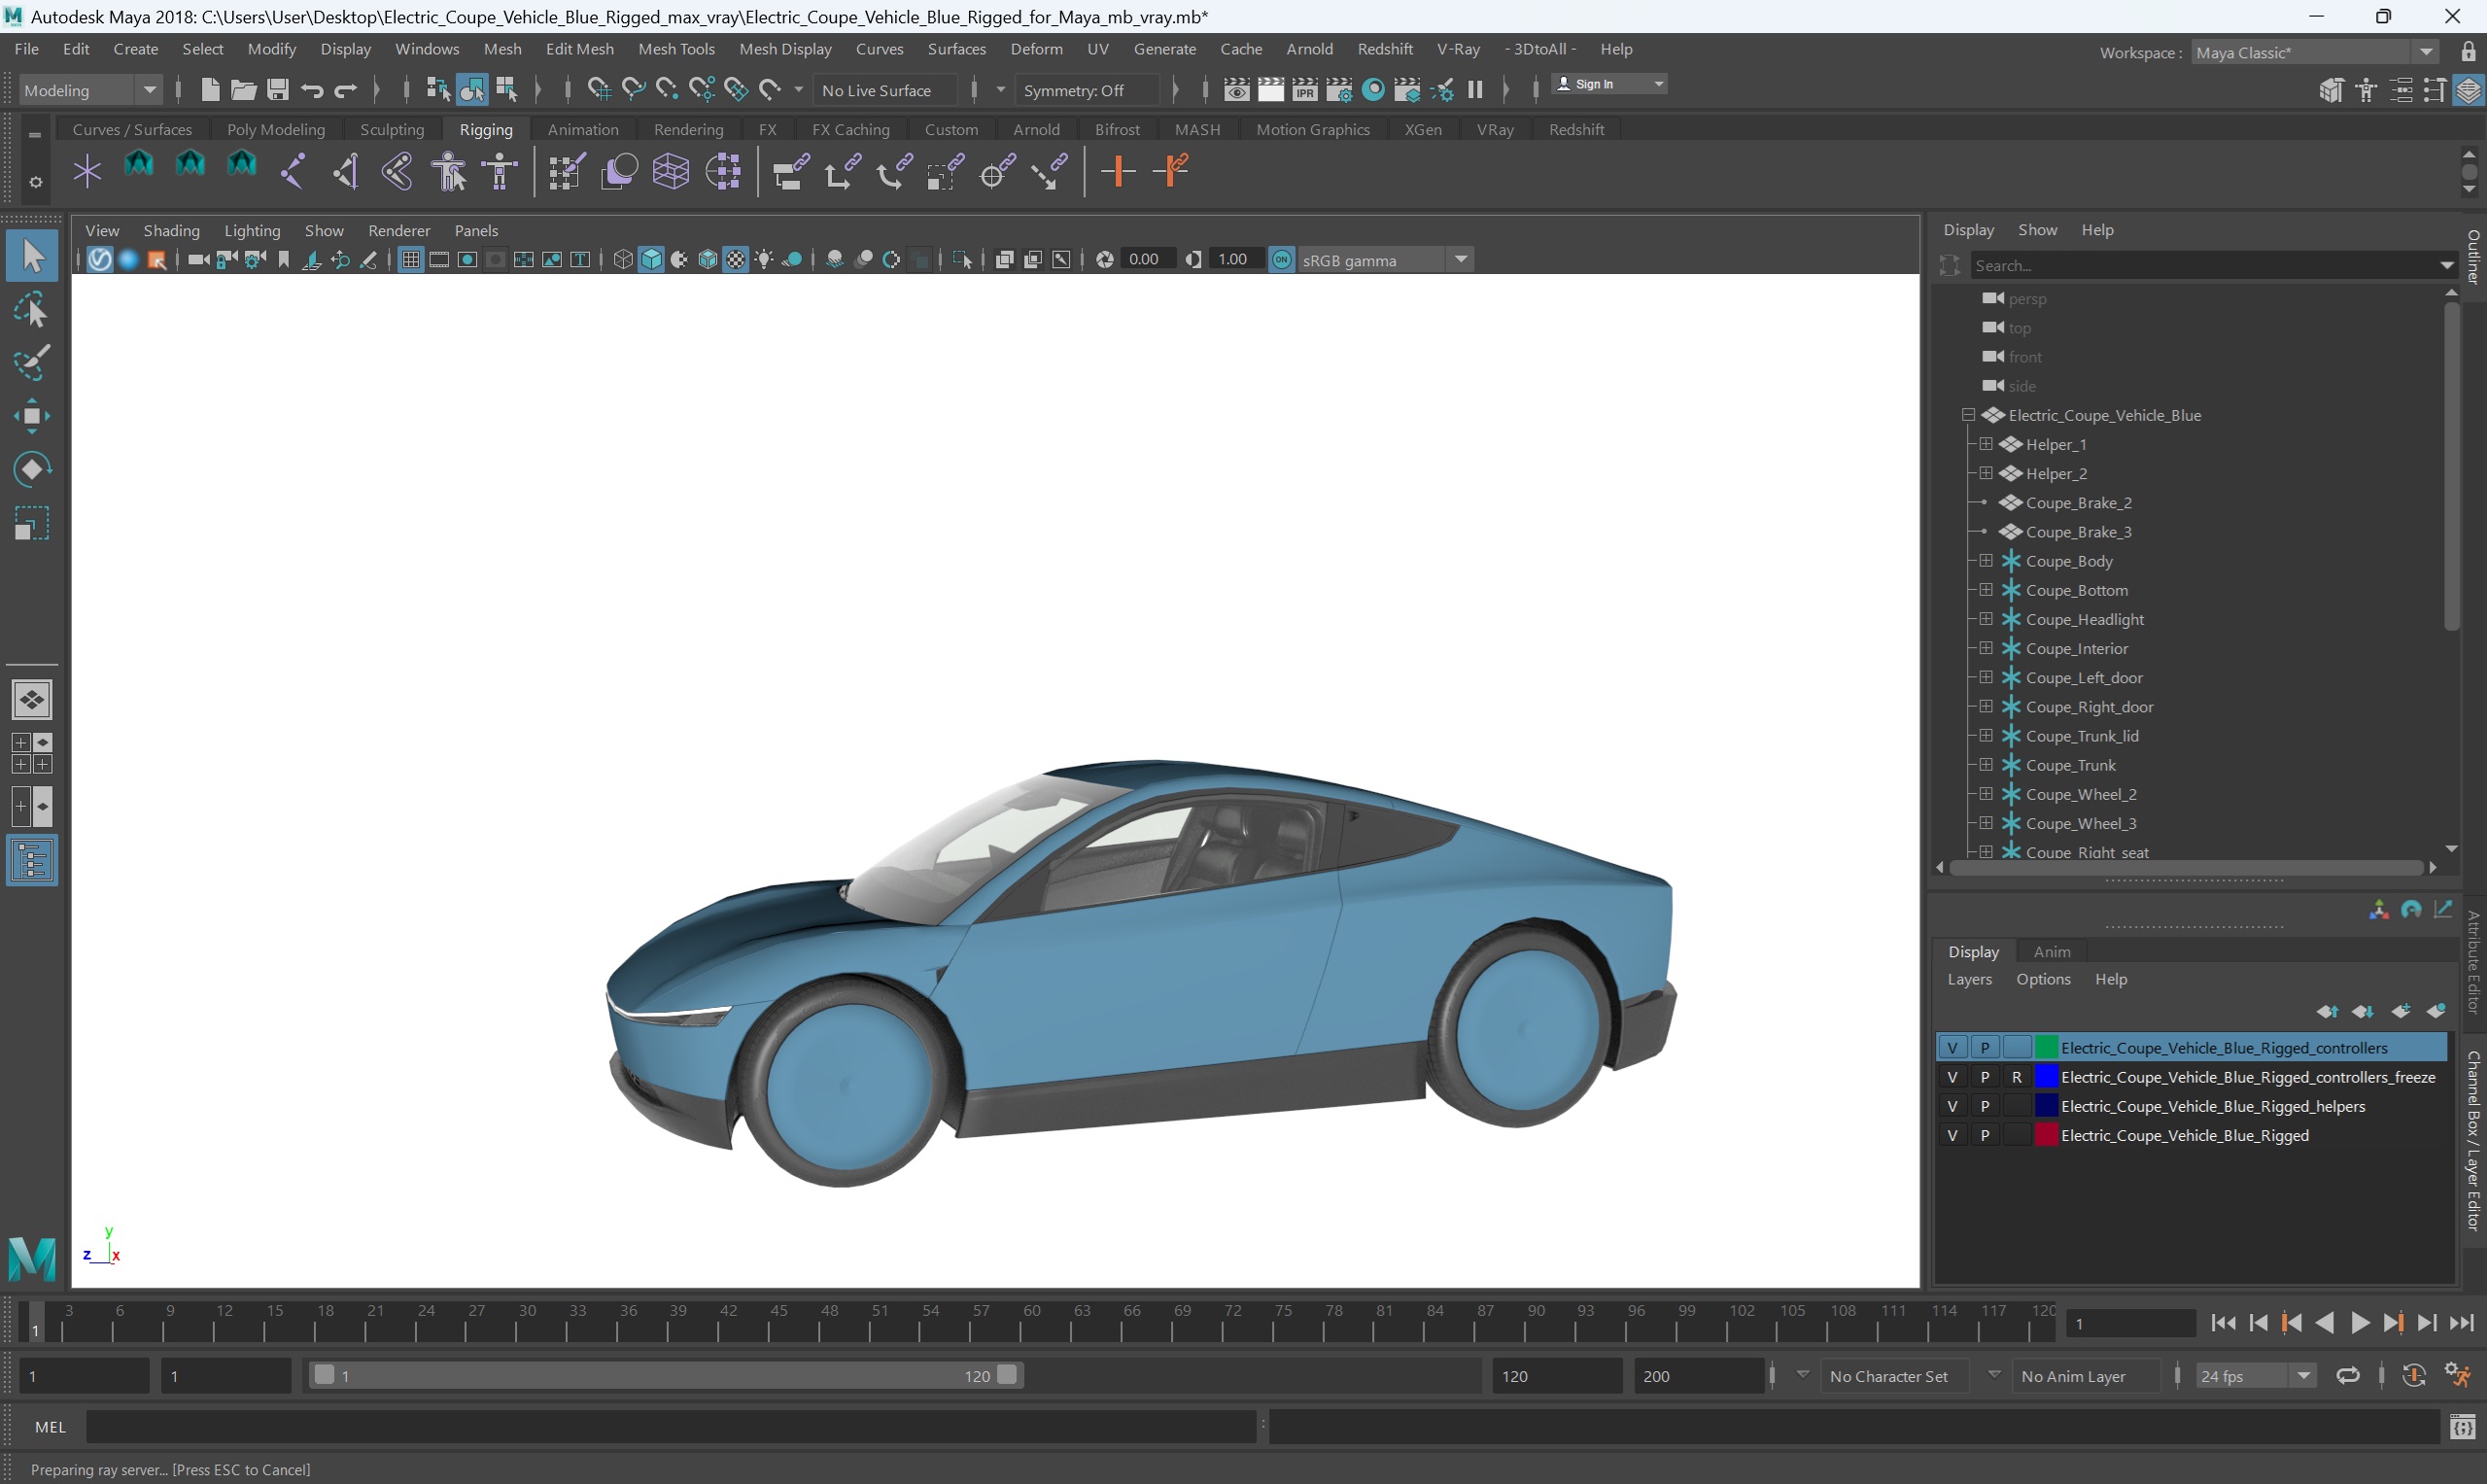Viewport: 2487px width, 1484px height.
Task: Click green color swatch of controllers layer
Action: (x=2047, y=1048)
